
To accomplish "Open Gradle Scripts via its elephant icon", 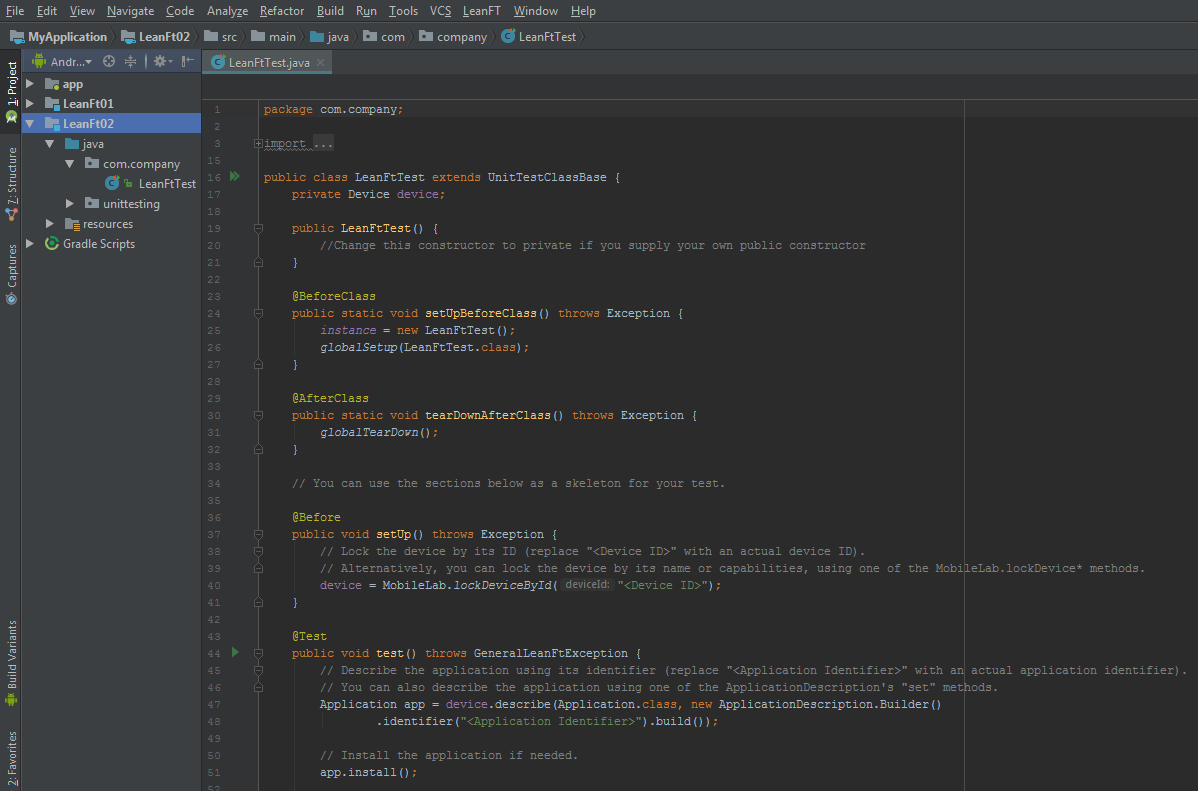I will [x=51, y=243].
